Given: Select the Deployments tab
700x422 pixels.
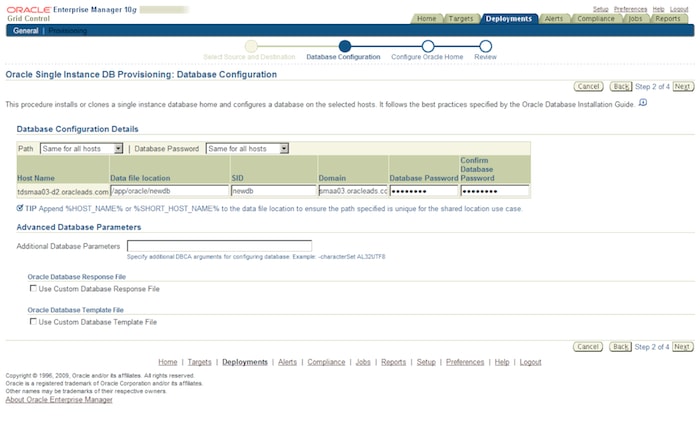Looking at the screenshot, I should click(x=509, y=19).
